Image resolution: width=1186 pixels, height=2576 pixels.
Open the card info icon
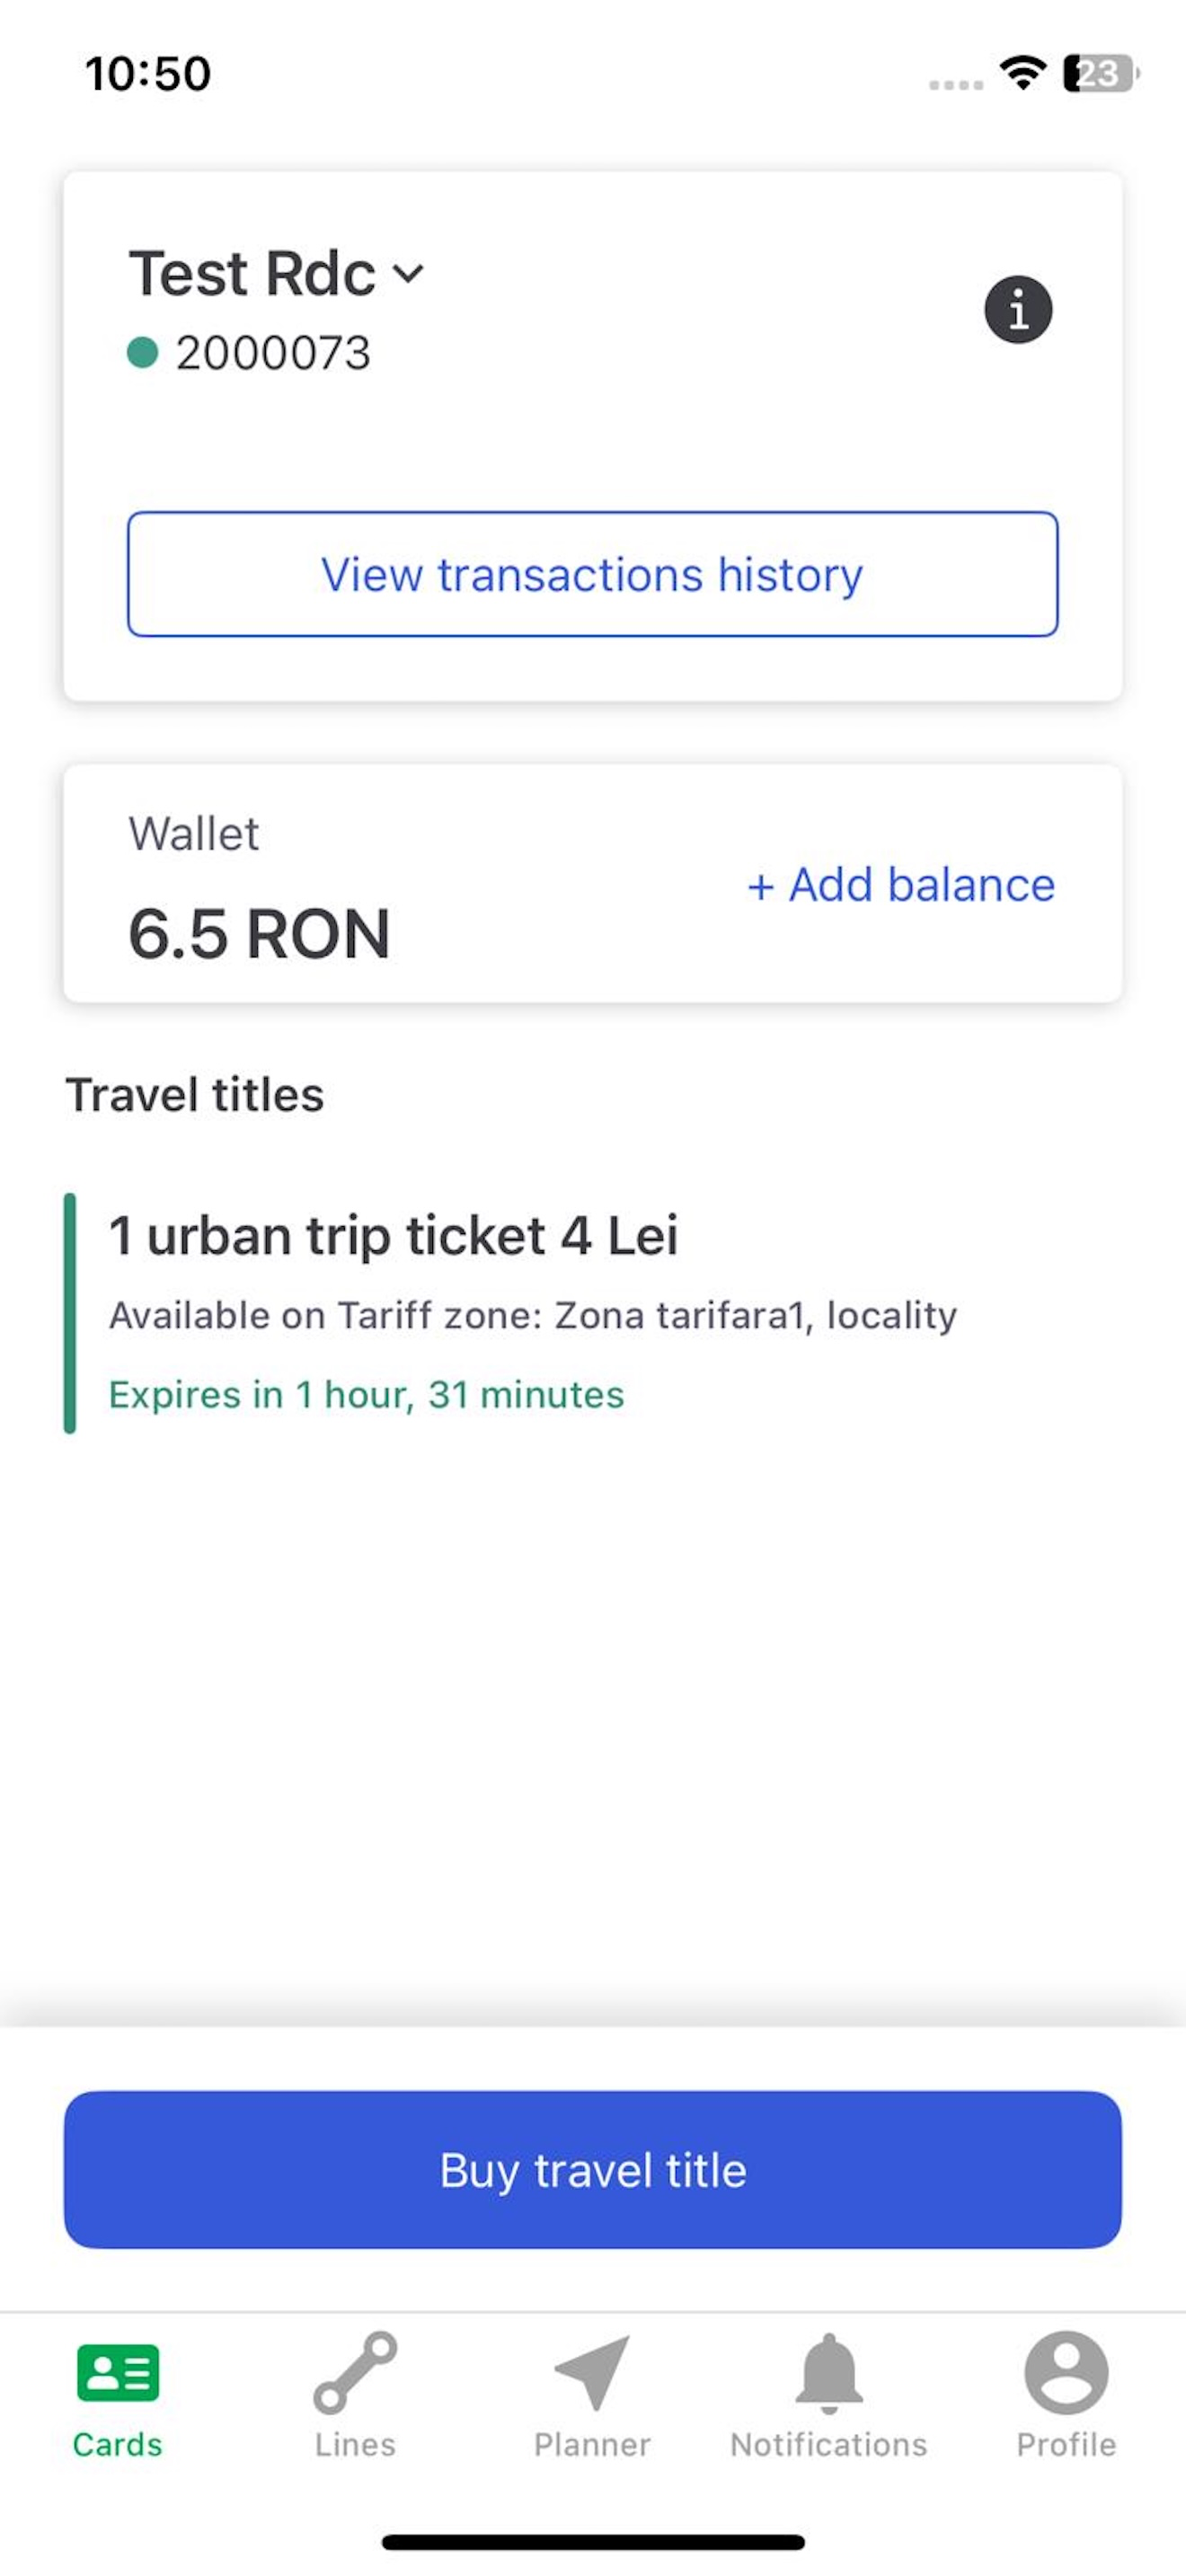pos(1018,309)
